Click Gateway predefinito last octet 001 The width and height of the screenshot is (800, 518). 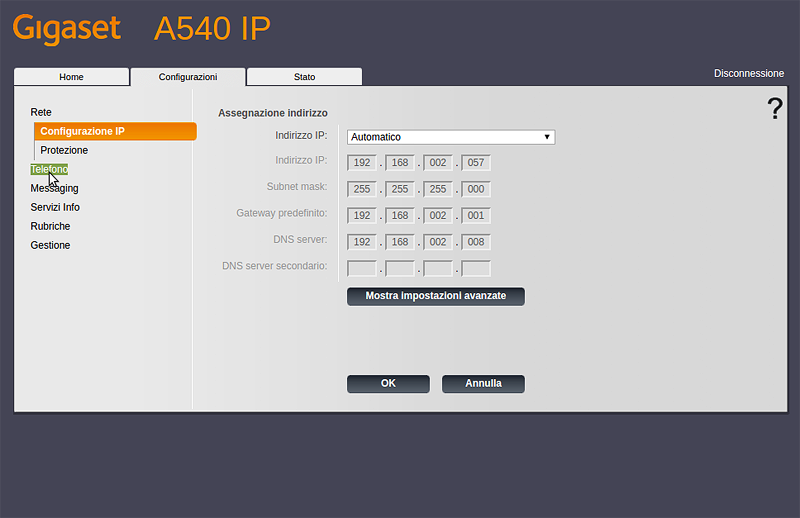[476, 215]
